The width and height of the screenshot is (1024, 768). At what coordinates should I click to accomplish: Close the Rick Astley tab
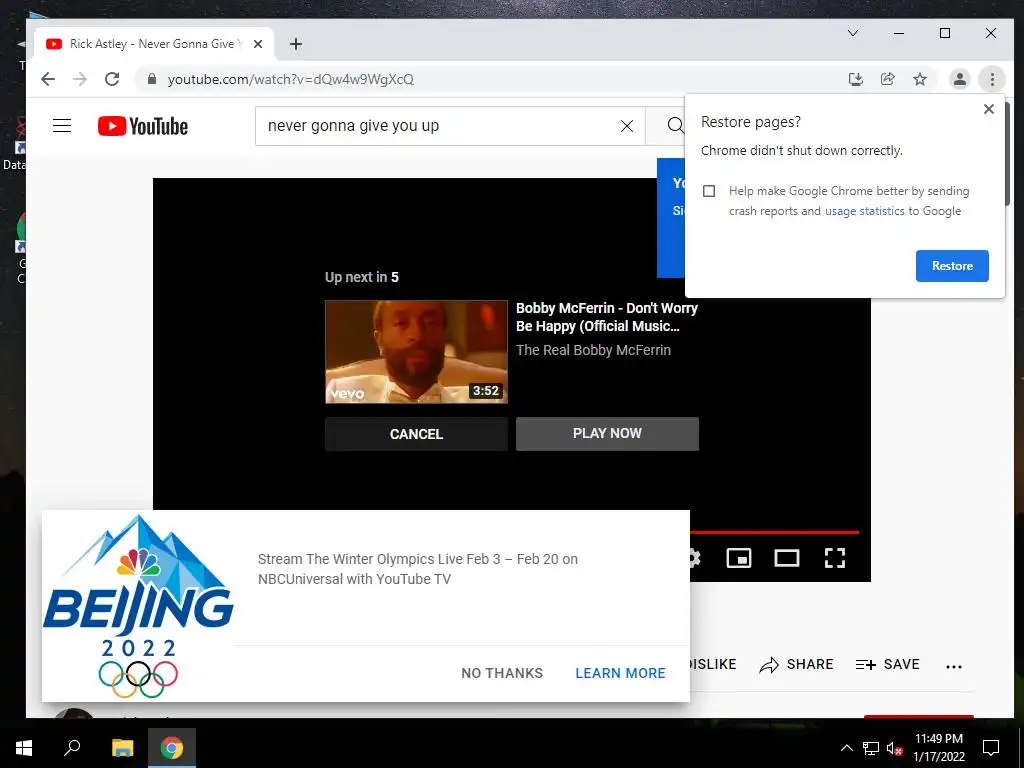pos(258,44)
